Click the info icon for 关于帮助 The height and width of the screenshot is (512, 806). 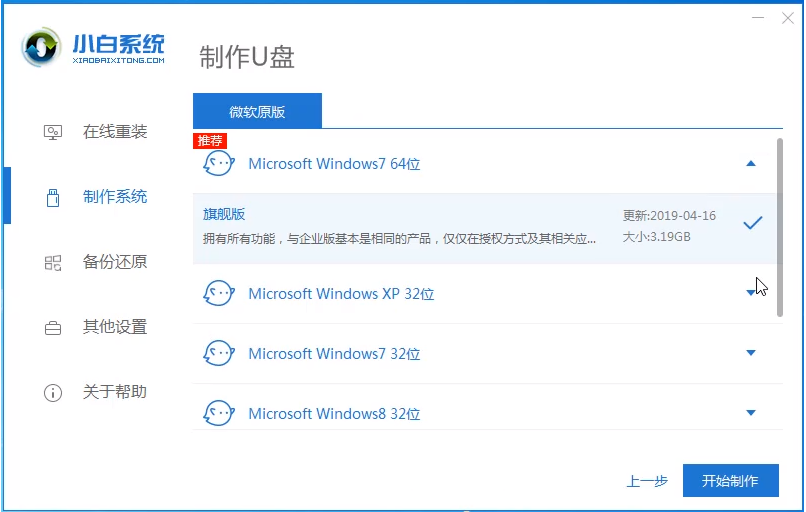[52, 393]
